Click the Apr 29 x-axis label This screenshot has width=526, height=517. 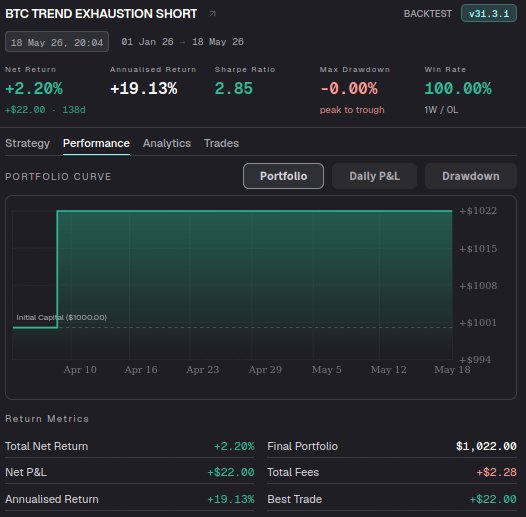coord(265,370)
